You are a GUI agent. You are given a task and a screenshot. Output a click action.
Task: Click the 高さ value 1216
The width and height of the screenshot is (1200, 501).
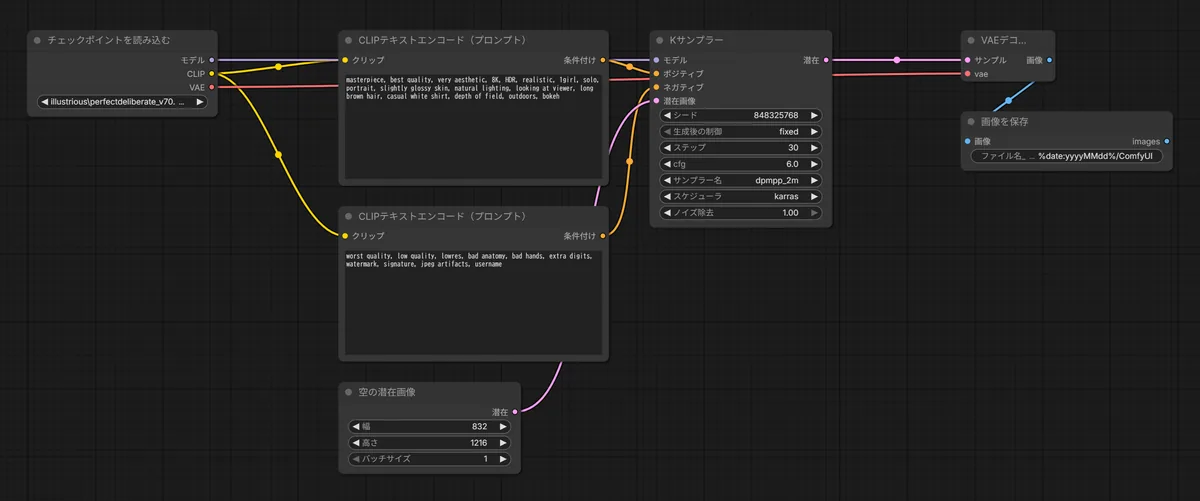(478, 442)
